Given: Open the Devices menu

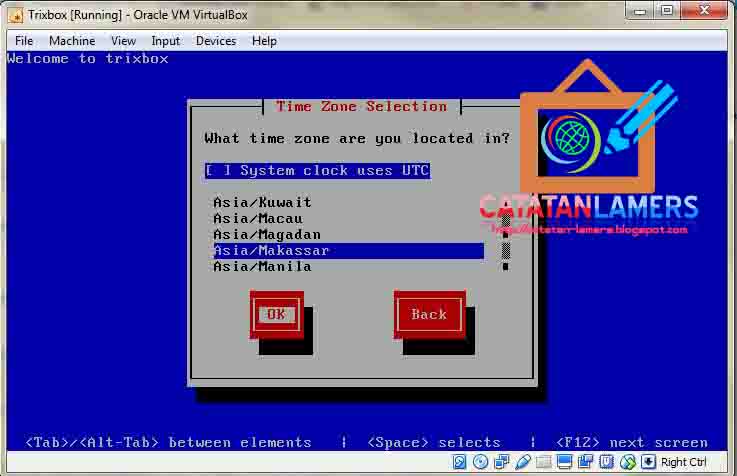Looking at the screenshot, I should (216, 41).
